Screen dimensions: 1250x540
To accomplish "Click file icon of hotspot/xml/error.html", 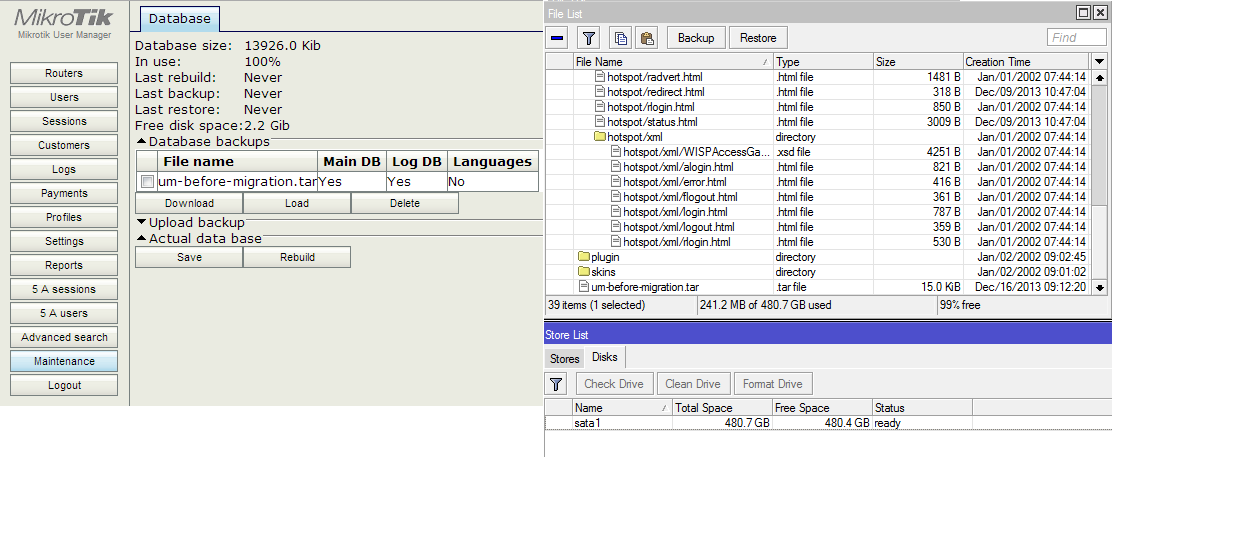I will pyautogui.click(x=616, y=182).
